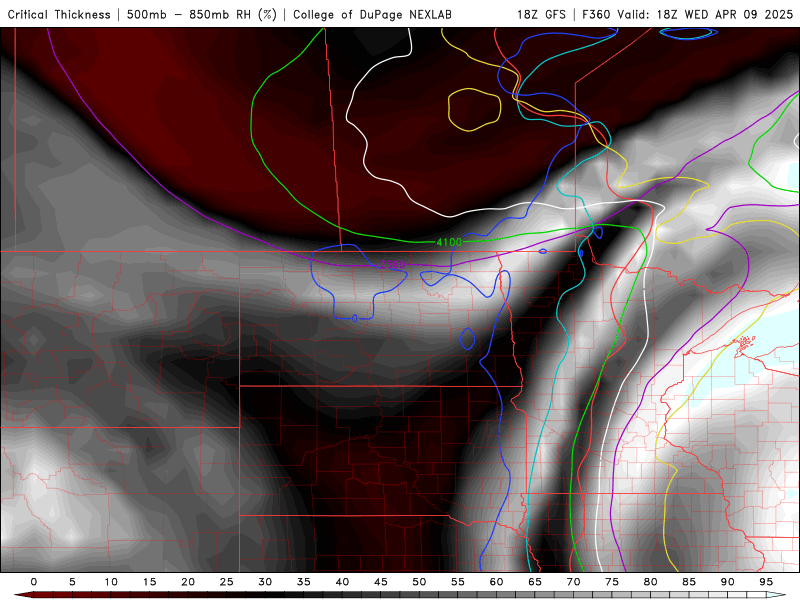Click the "45" tick on the color scale

[x=381, y=582]
